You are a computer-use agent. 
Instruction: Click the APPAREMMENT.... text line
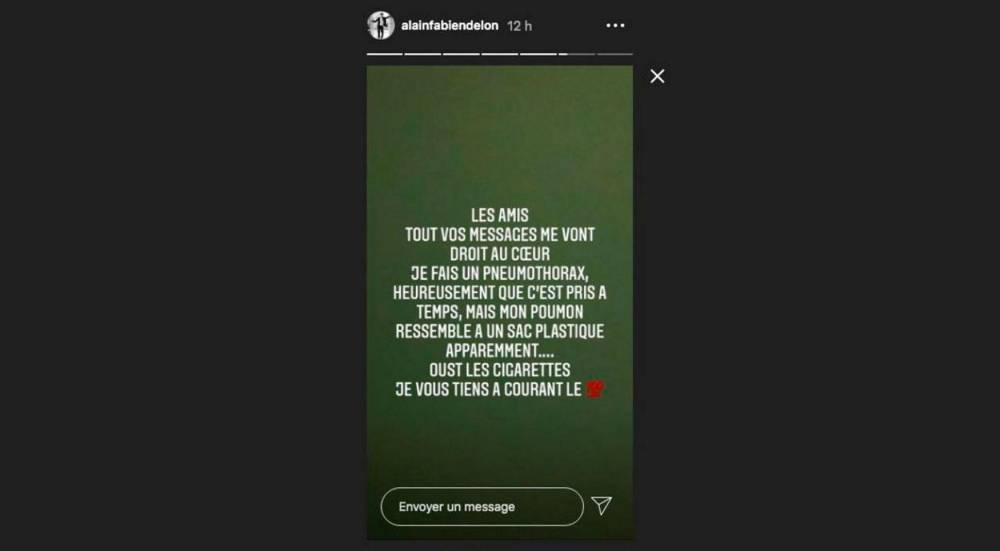pos(499,351)
